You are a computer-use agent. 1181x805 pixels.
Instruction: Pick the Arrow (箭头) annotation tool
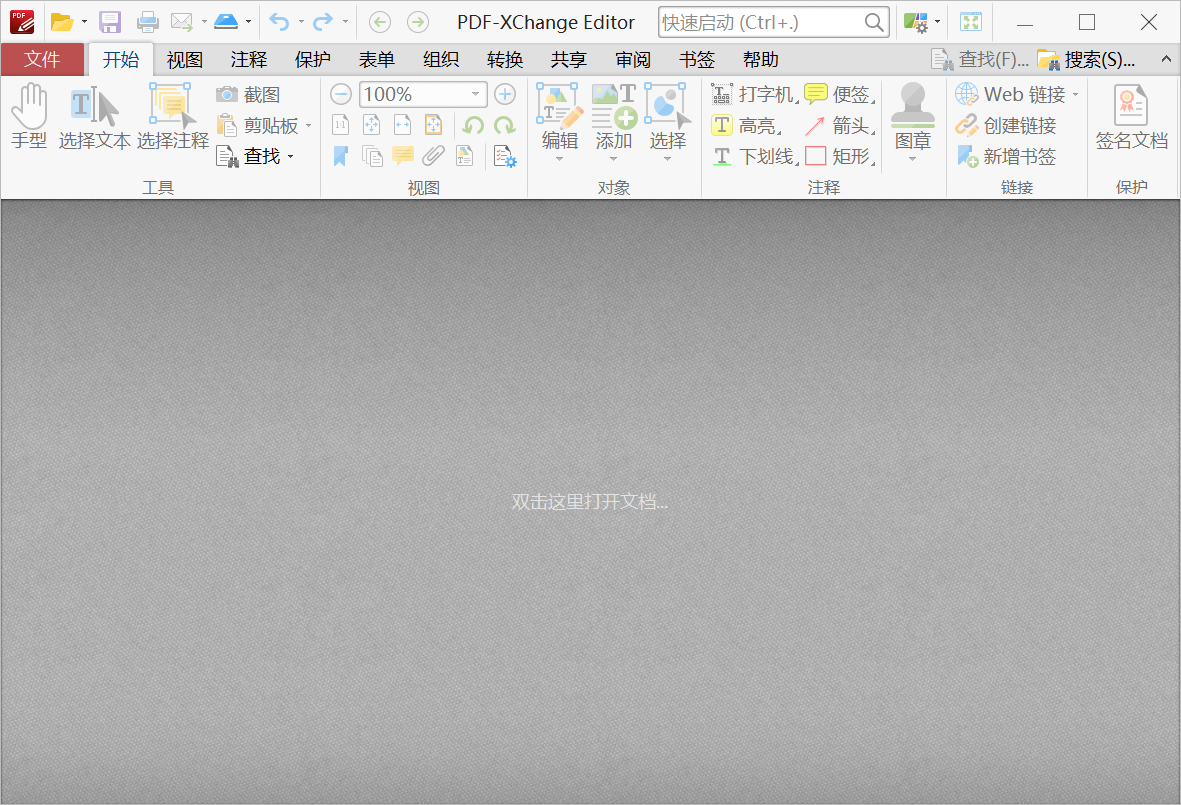point(839,126)
